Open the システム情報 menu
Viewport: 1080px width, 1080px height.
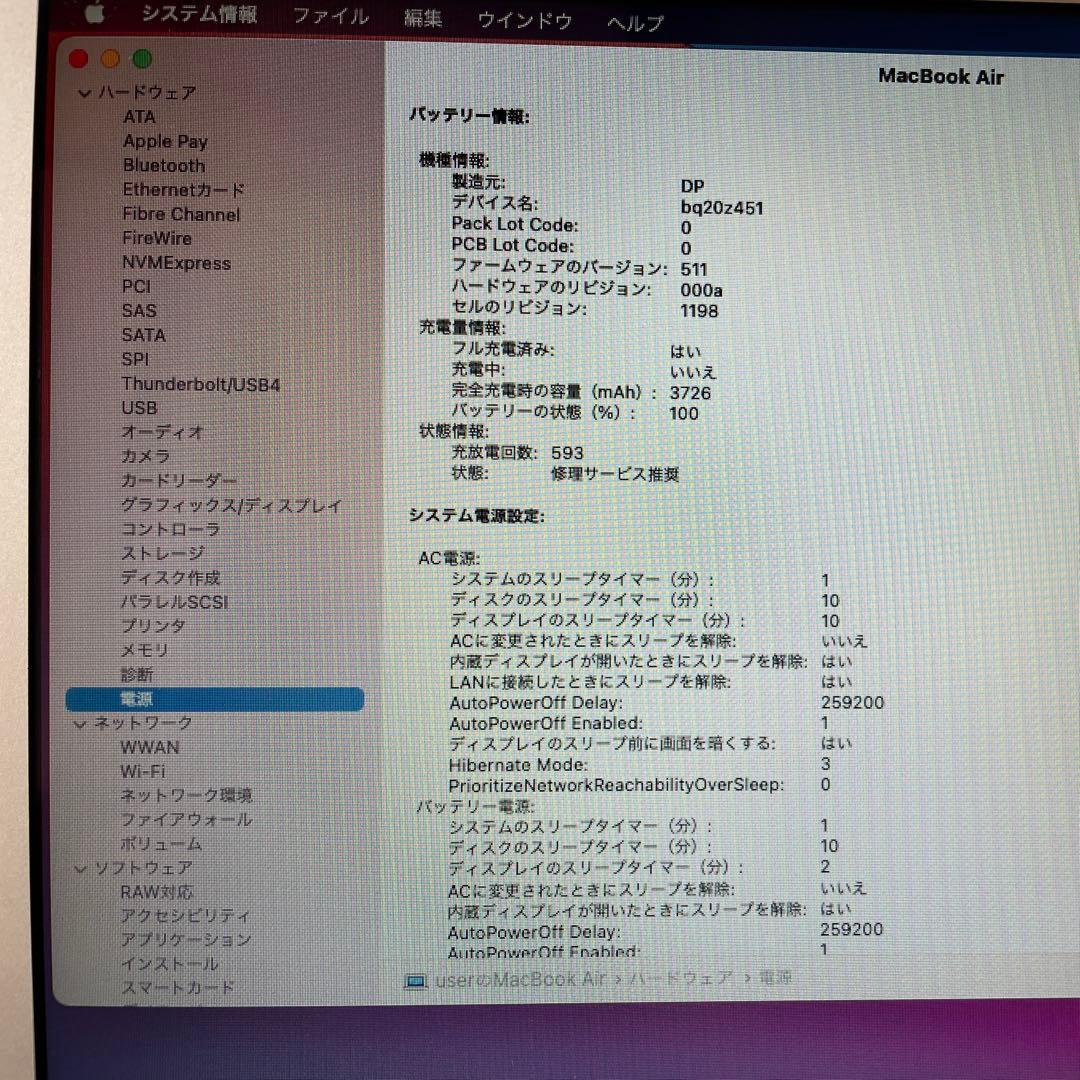[x=200, y=14]
